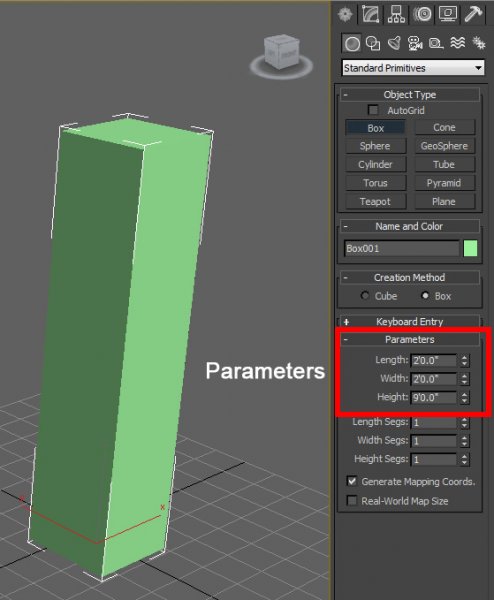
Task: Enable the AutoGrid checkbox
Action: [x=373, y=110]
